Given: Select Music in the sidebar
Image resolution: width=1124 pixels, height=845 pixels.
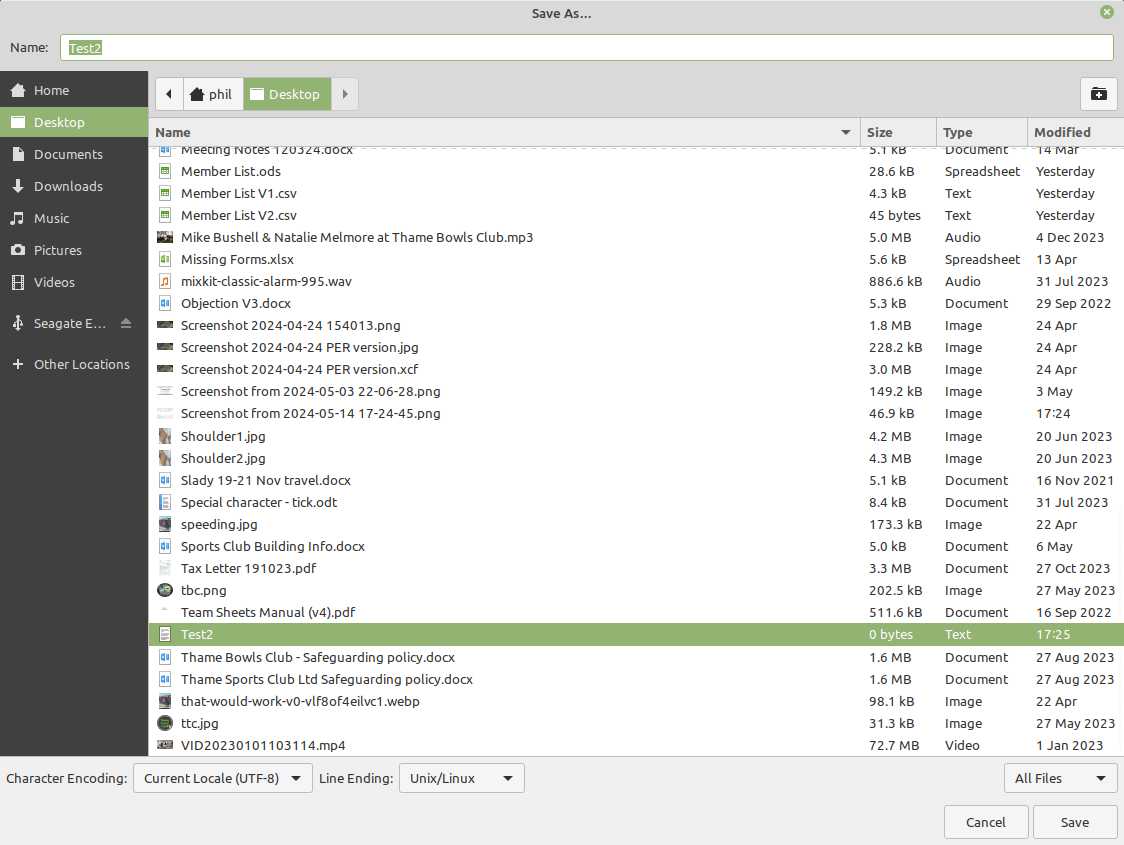Looking at the screenshot, I should tap(57, 218).
